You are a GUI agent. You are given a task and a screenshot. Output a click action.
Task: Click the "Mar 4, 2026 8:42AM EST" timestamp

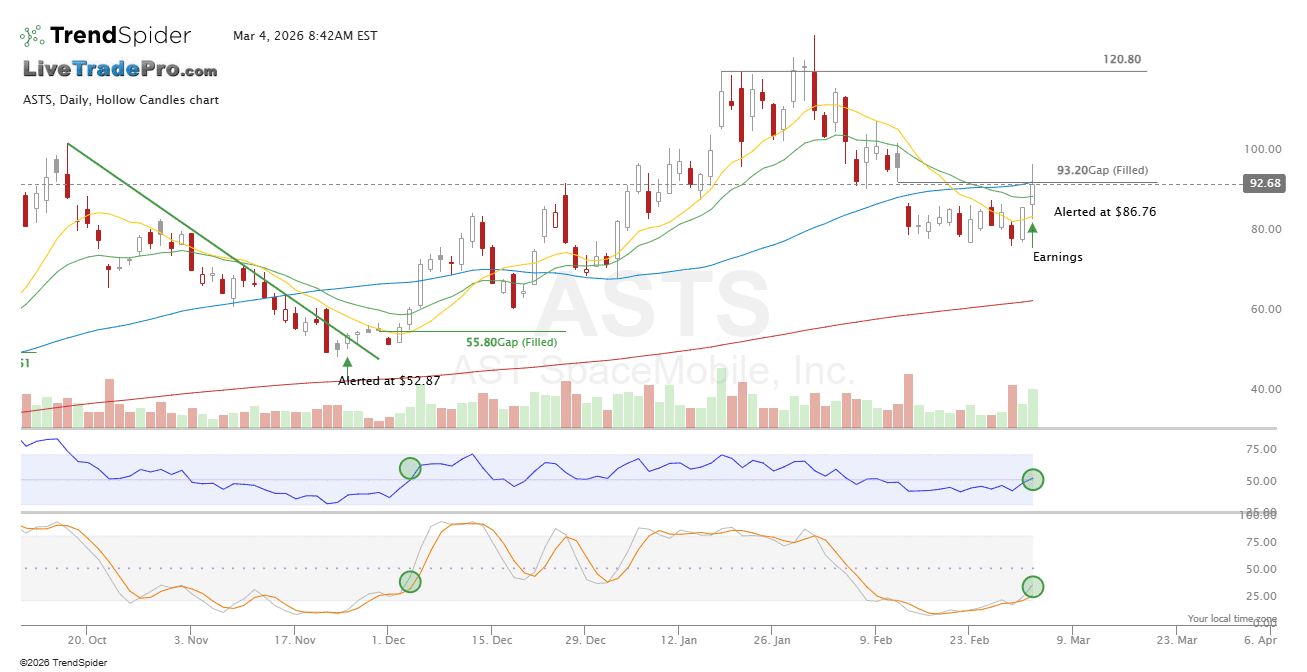click(305, 36)
